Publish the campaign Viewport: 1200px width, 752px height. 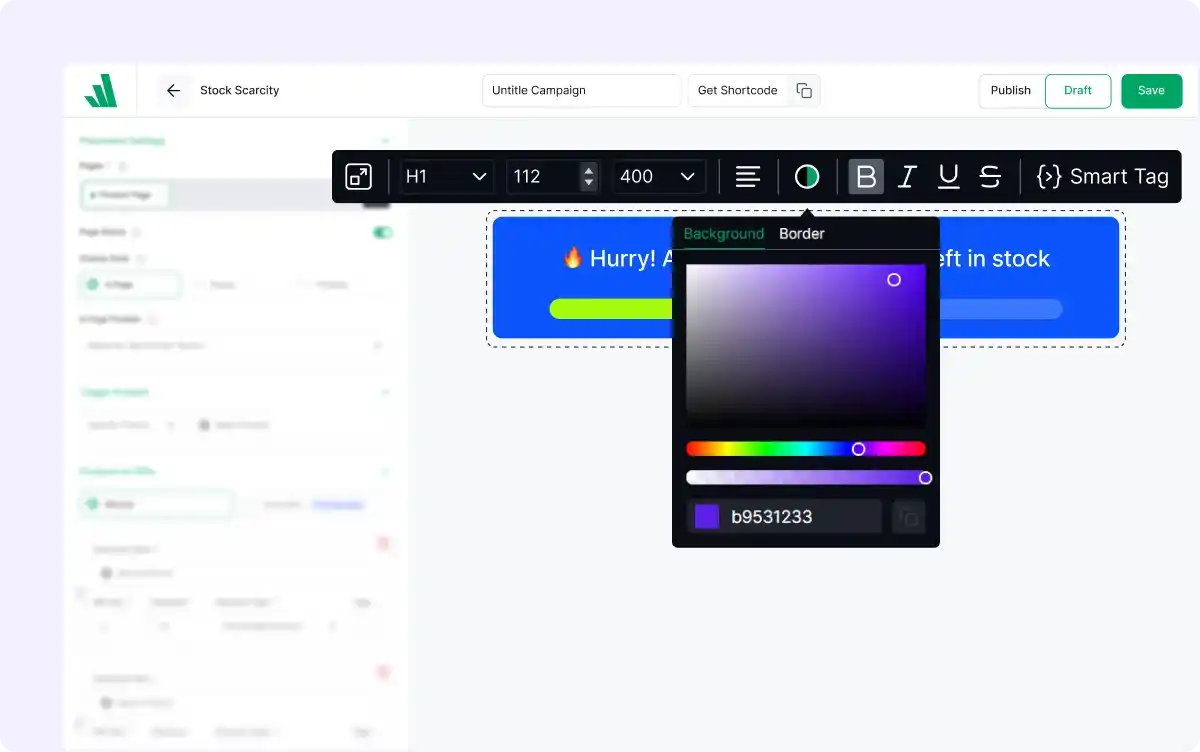(1010, 90)
